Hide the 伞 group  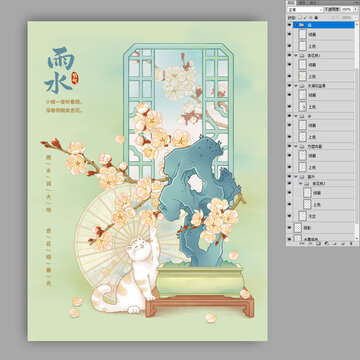pyautogui.click(x=289, y=116)
